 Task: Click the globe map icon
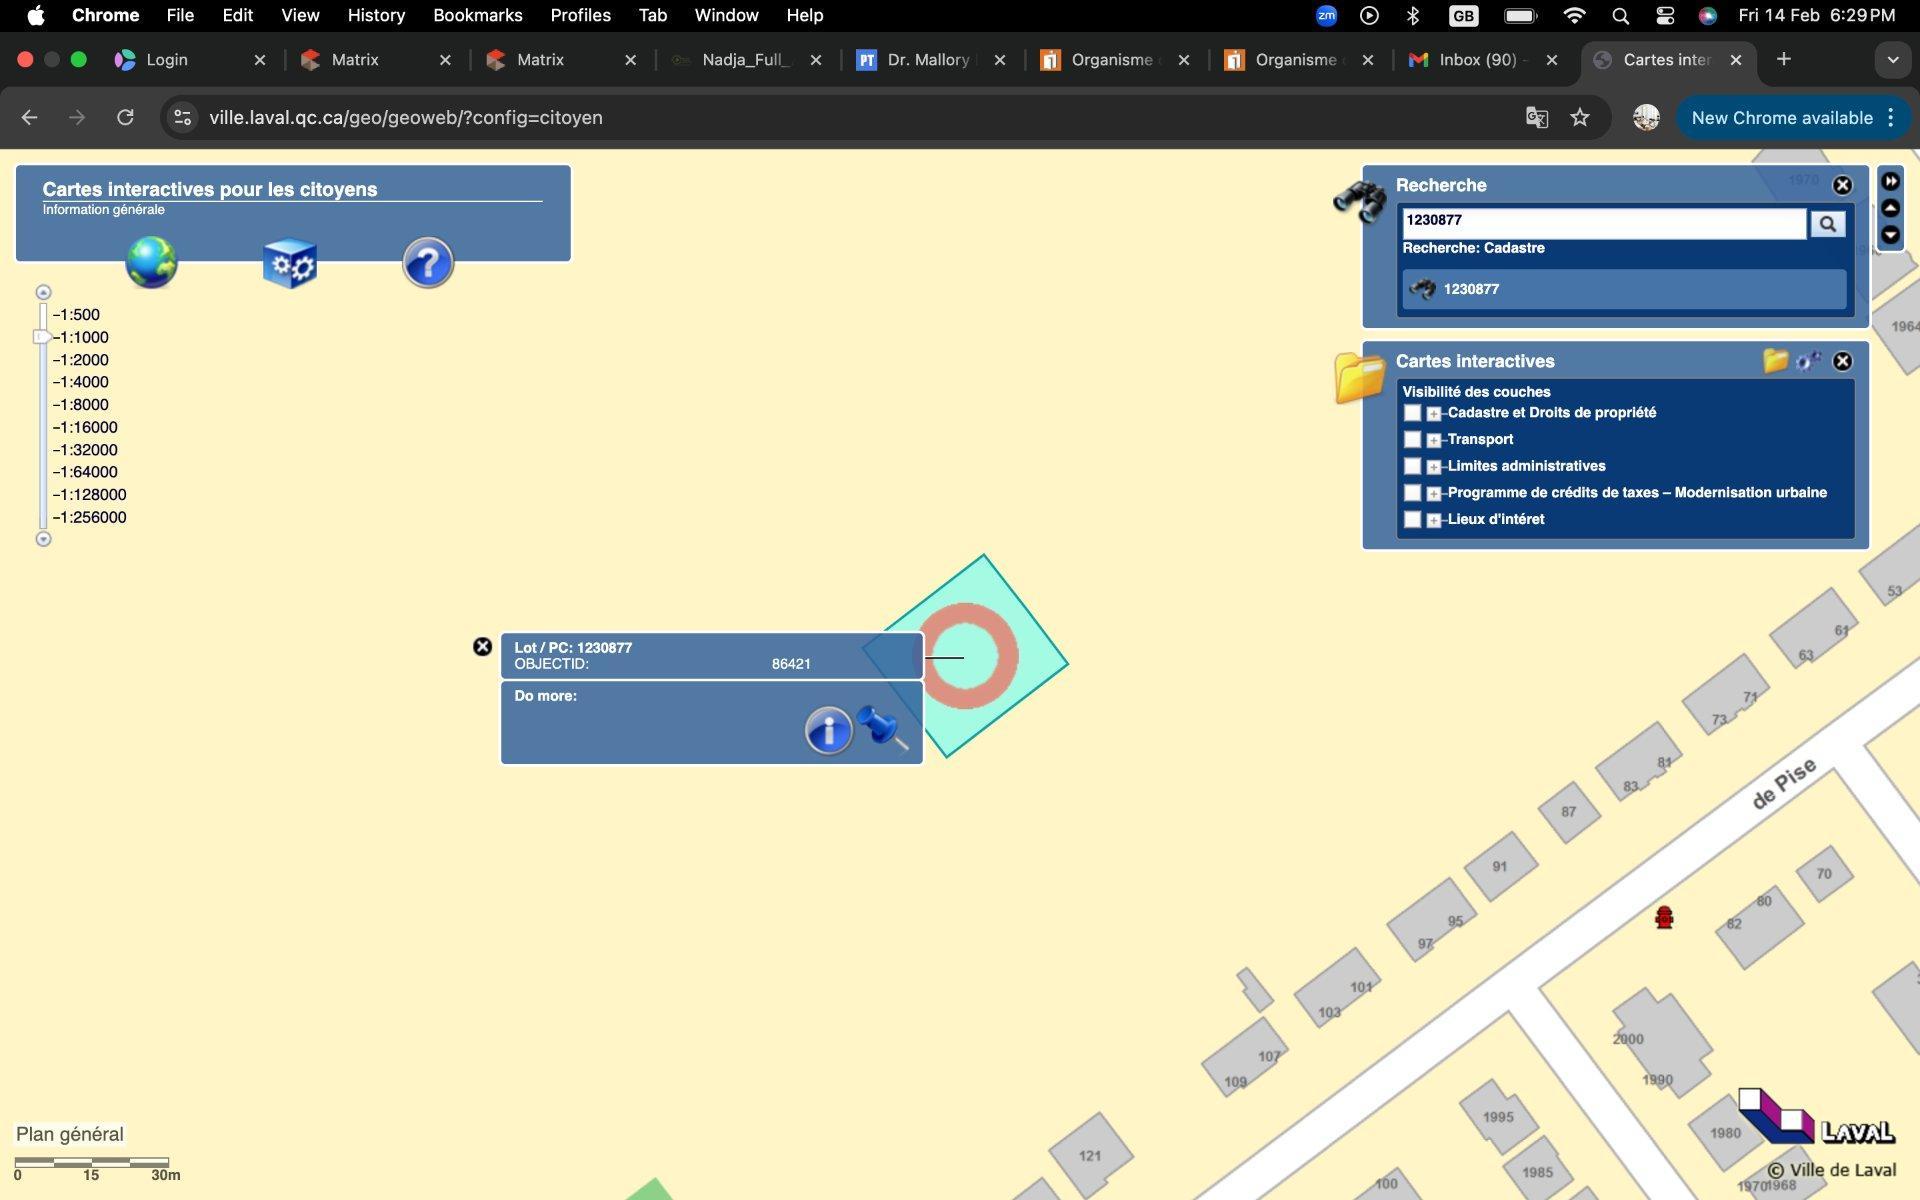click(151, 262)
